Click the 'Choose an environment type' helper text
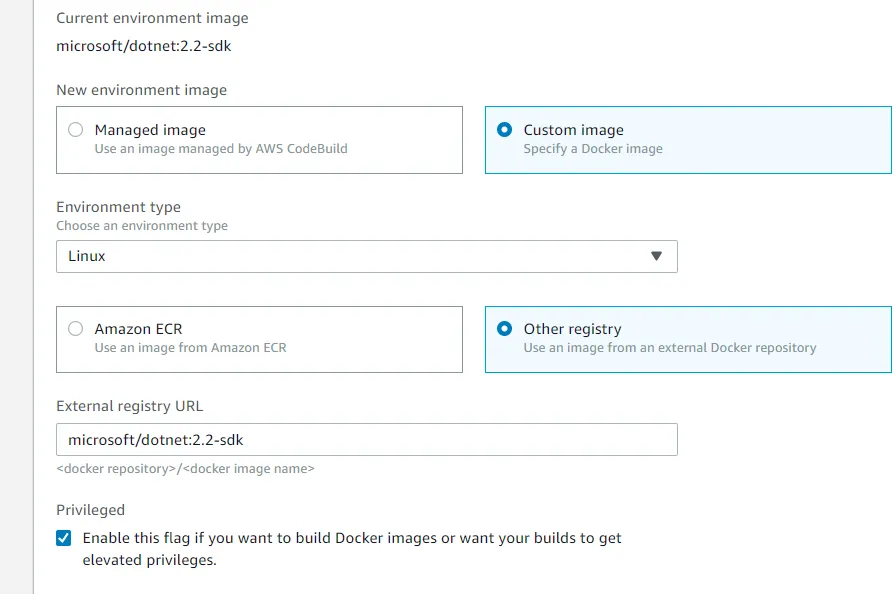The image size is (896, 594). pyautogui.click(x=142, y=226)
